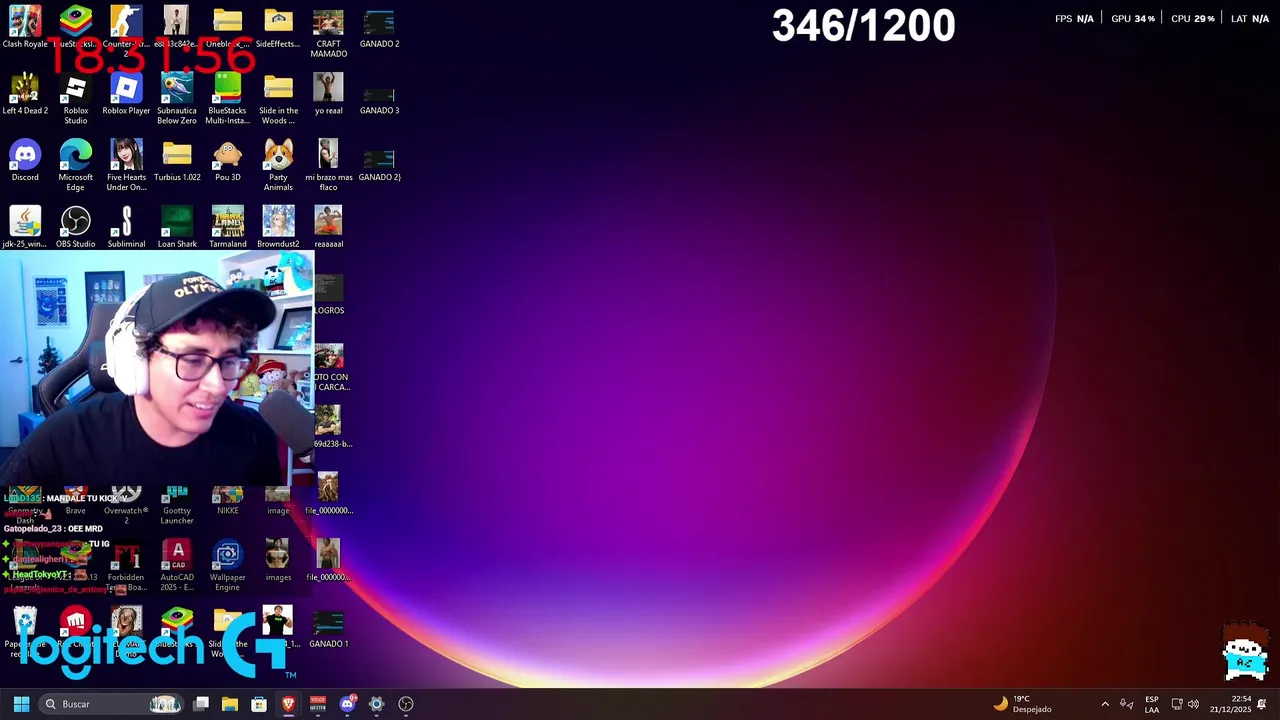
Task: Open the Five Hearts Under One shortcut
Action: click(x=126, y=165)
